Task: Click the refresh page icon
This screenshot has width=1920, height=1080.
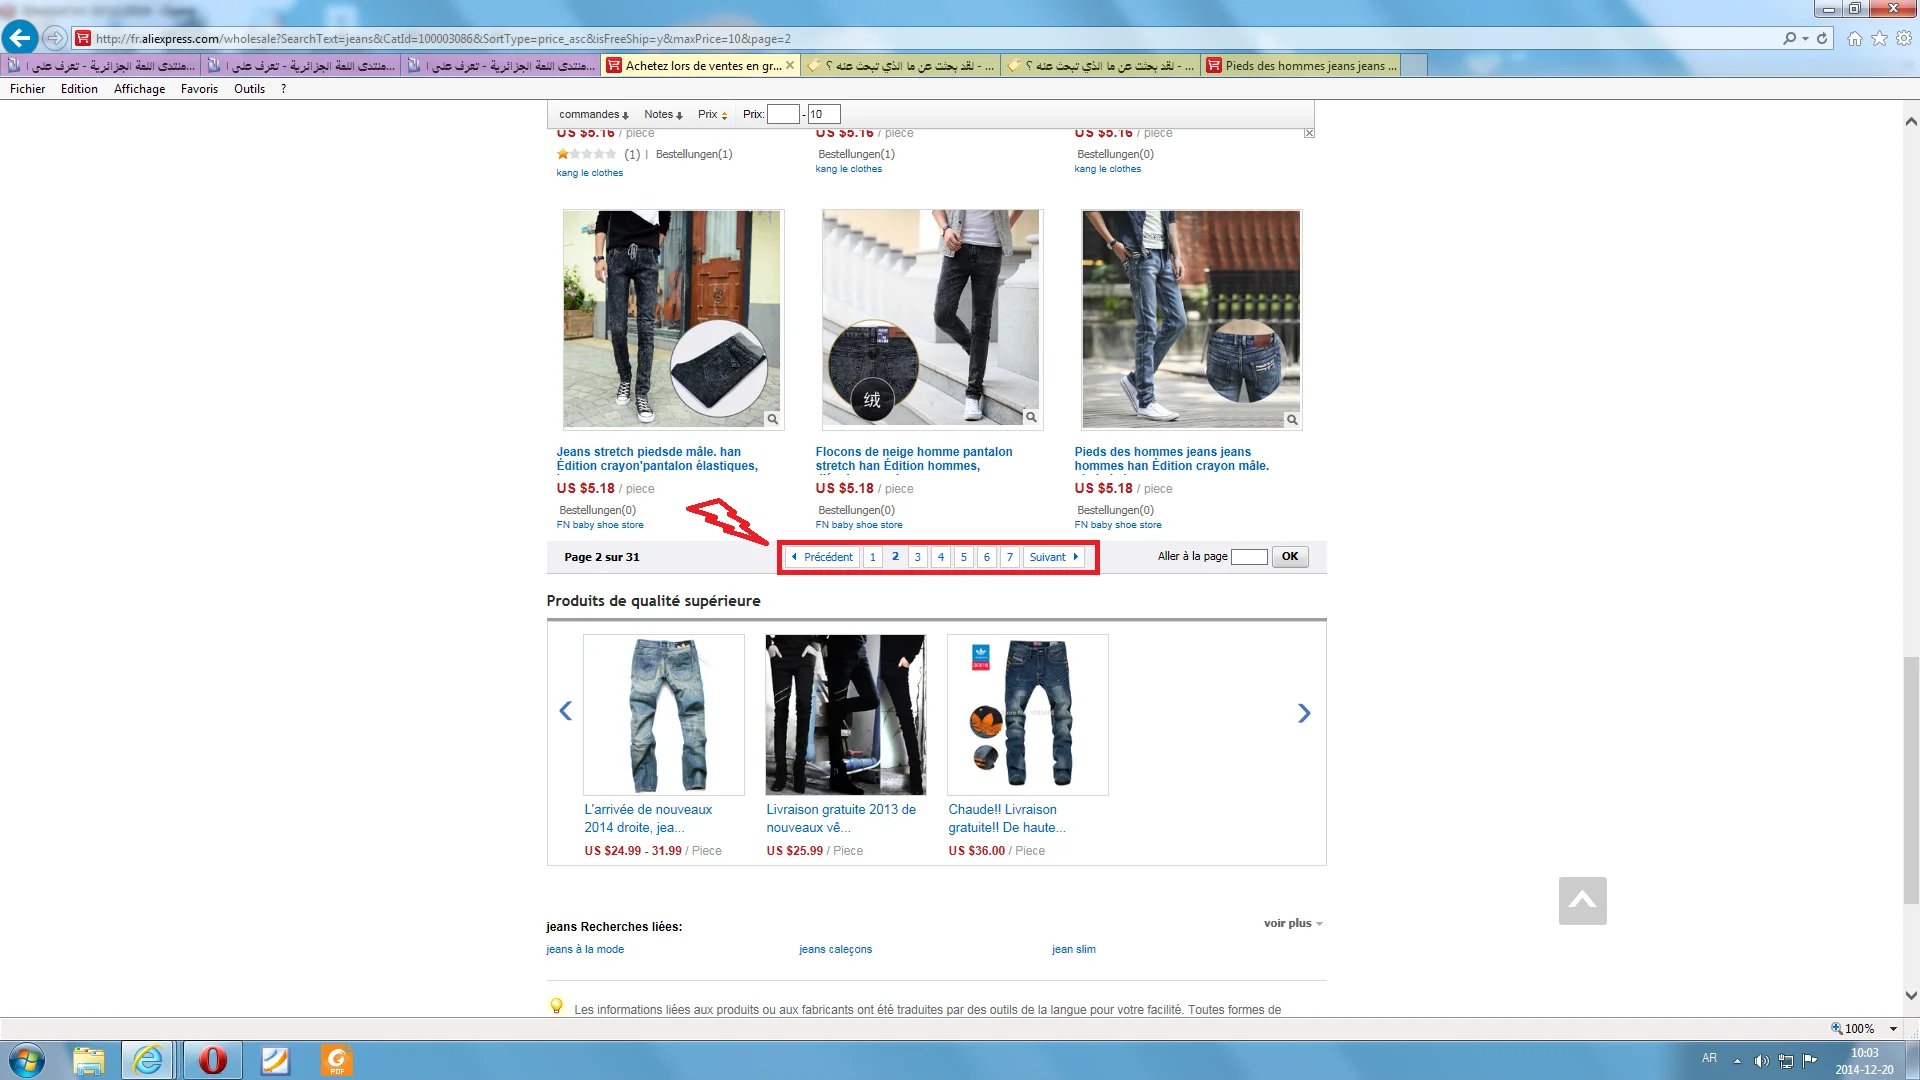Action: [x=1822, y=38]
